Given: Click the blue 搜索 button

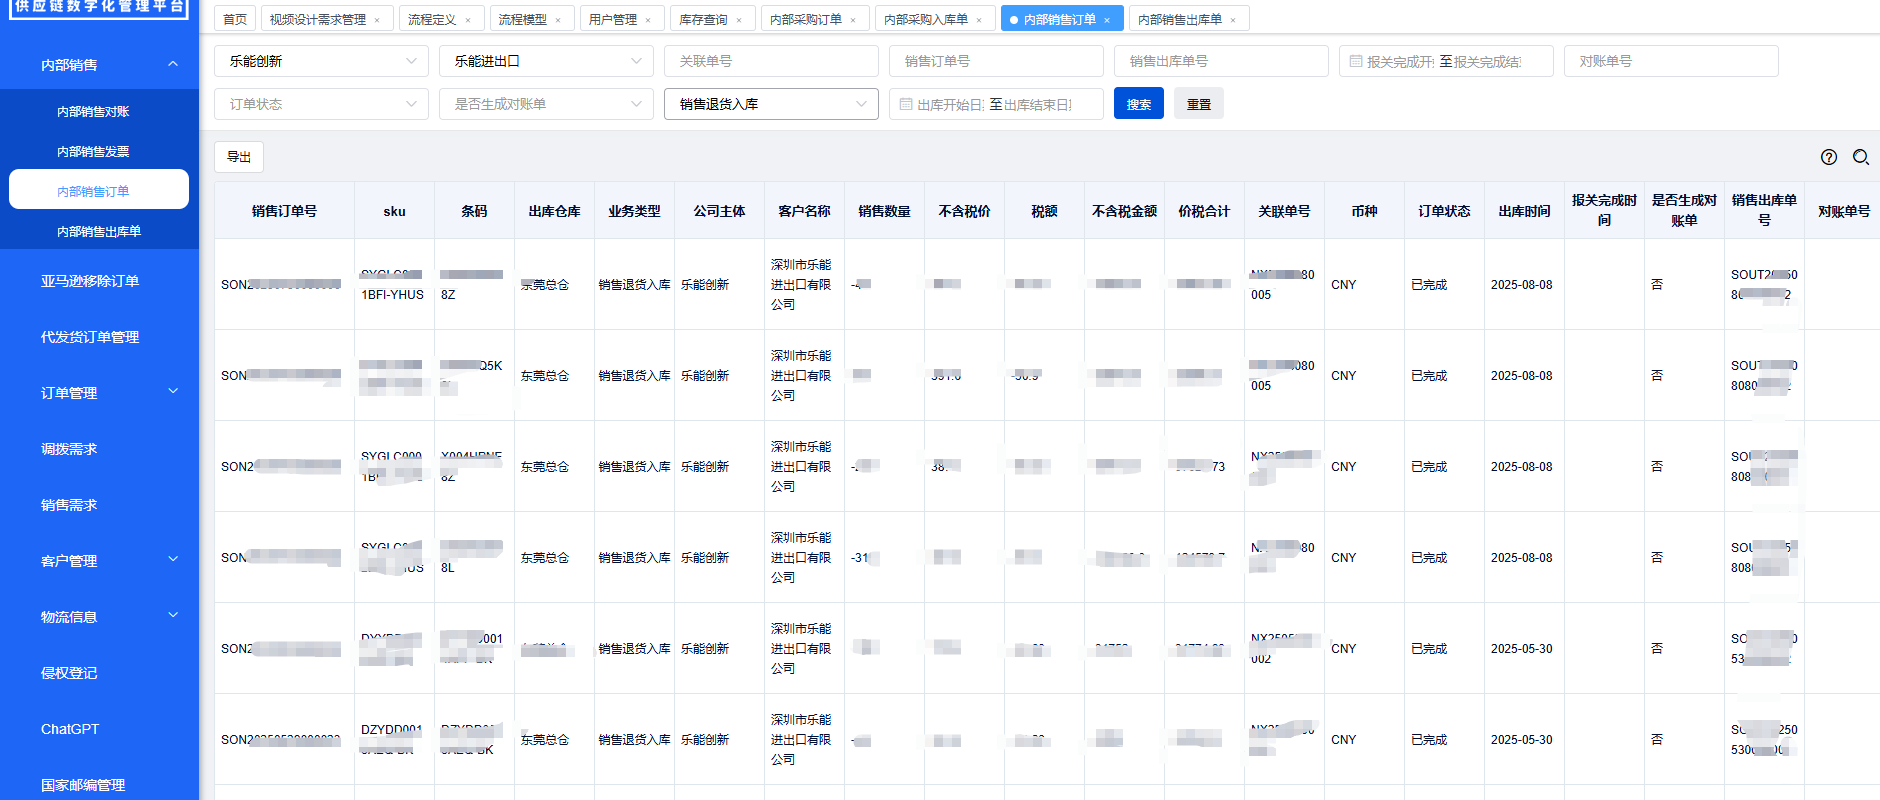Looking at the screenshot, I should [x=1138, y=104].
